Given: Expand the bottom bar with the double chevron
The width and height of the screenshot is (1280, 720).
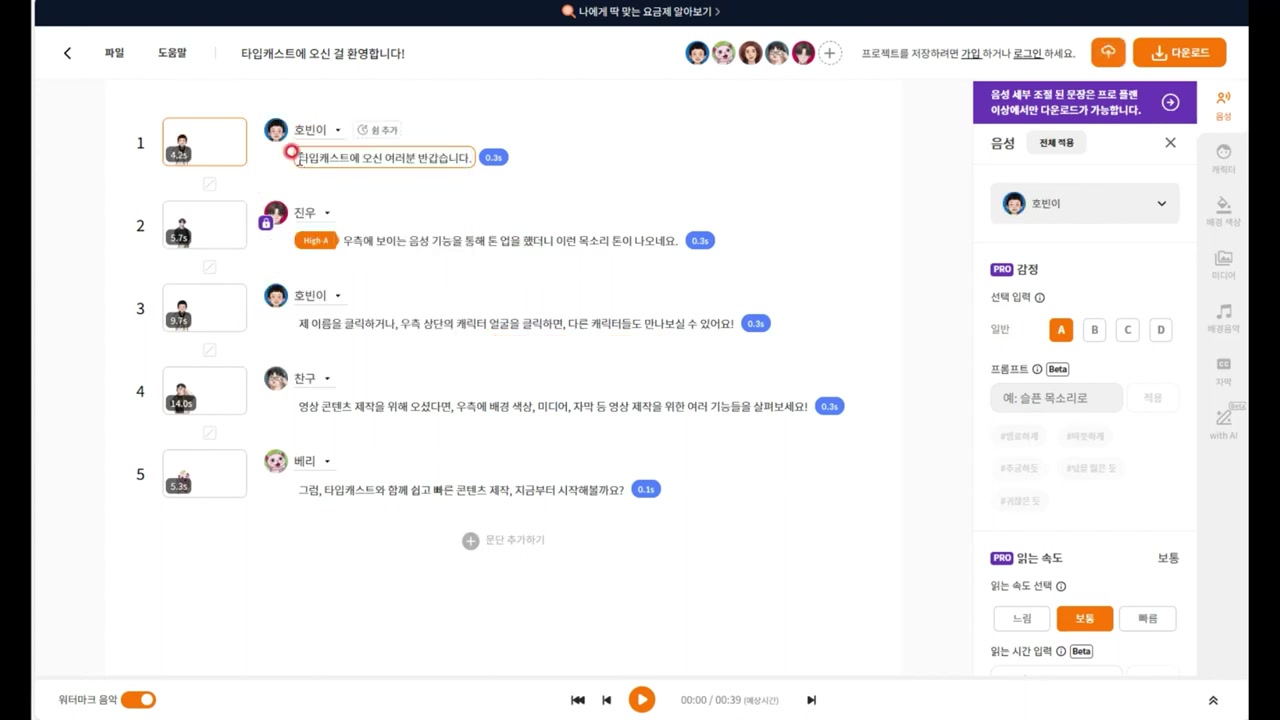Looking at the screenshot, I should click(x=1213, y=701).
